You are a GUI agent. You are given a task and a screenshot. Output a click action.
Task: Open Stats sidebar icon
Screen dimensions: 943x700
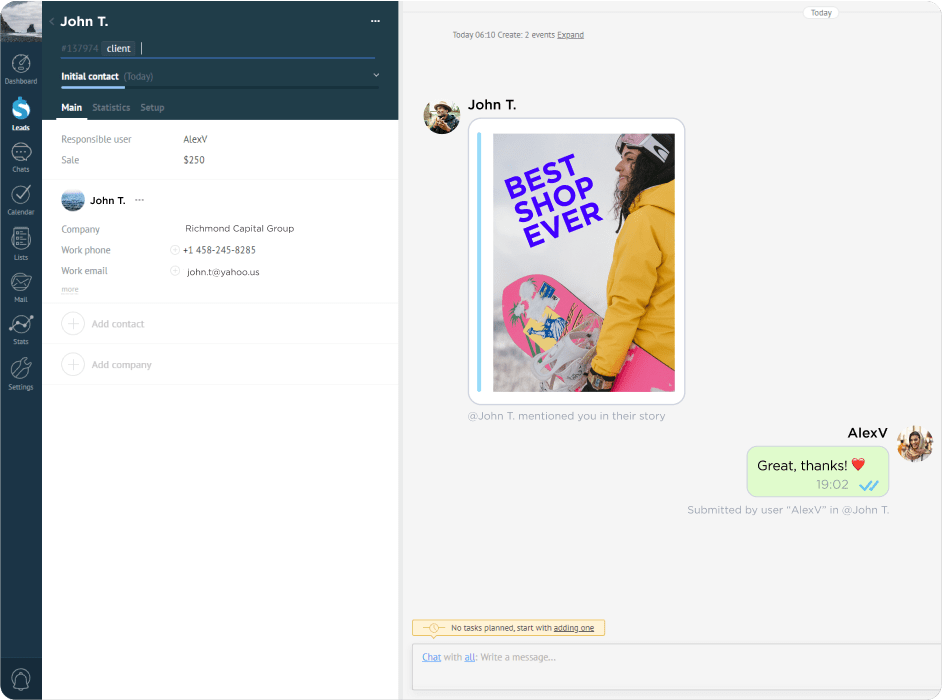coord(20,327)
